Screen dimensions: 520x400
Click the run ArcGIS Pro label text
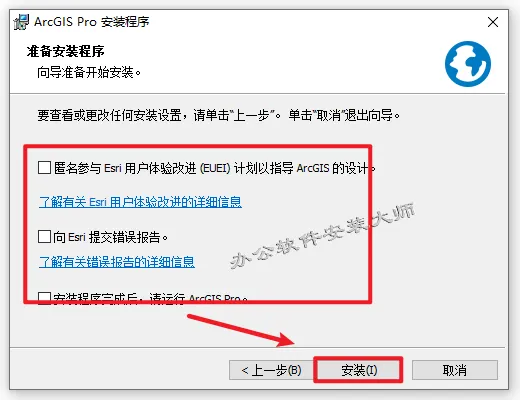tap(150, 298)
